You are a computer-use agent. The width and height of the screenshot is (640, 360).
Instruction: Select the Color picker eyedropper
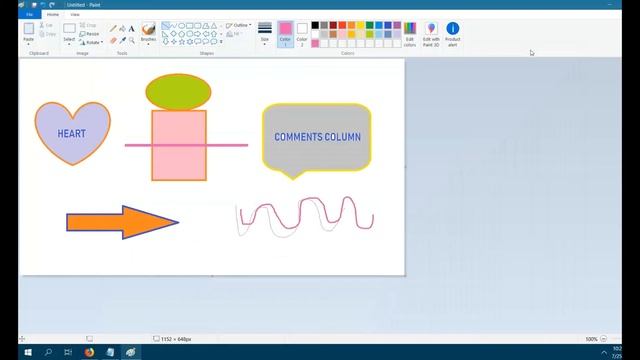pos(122,40)
